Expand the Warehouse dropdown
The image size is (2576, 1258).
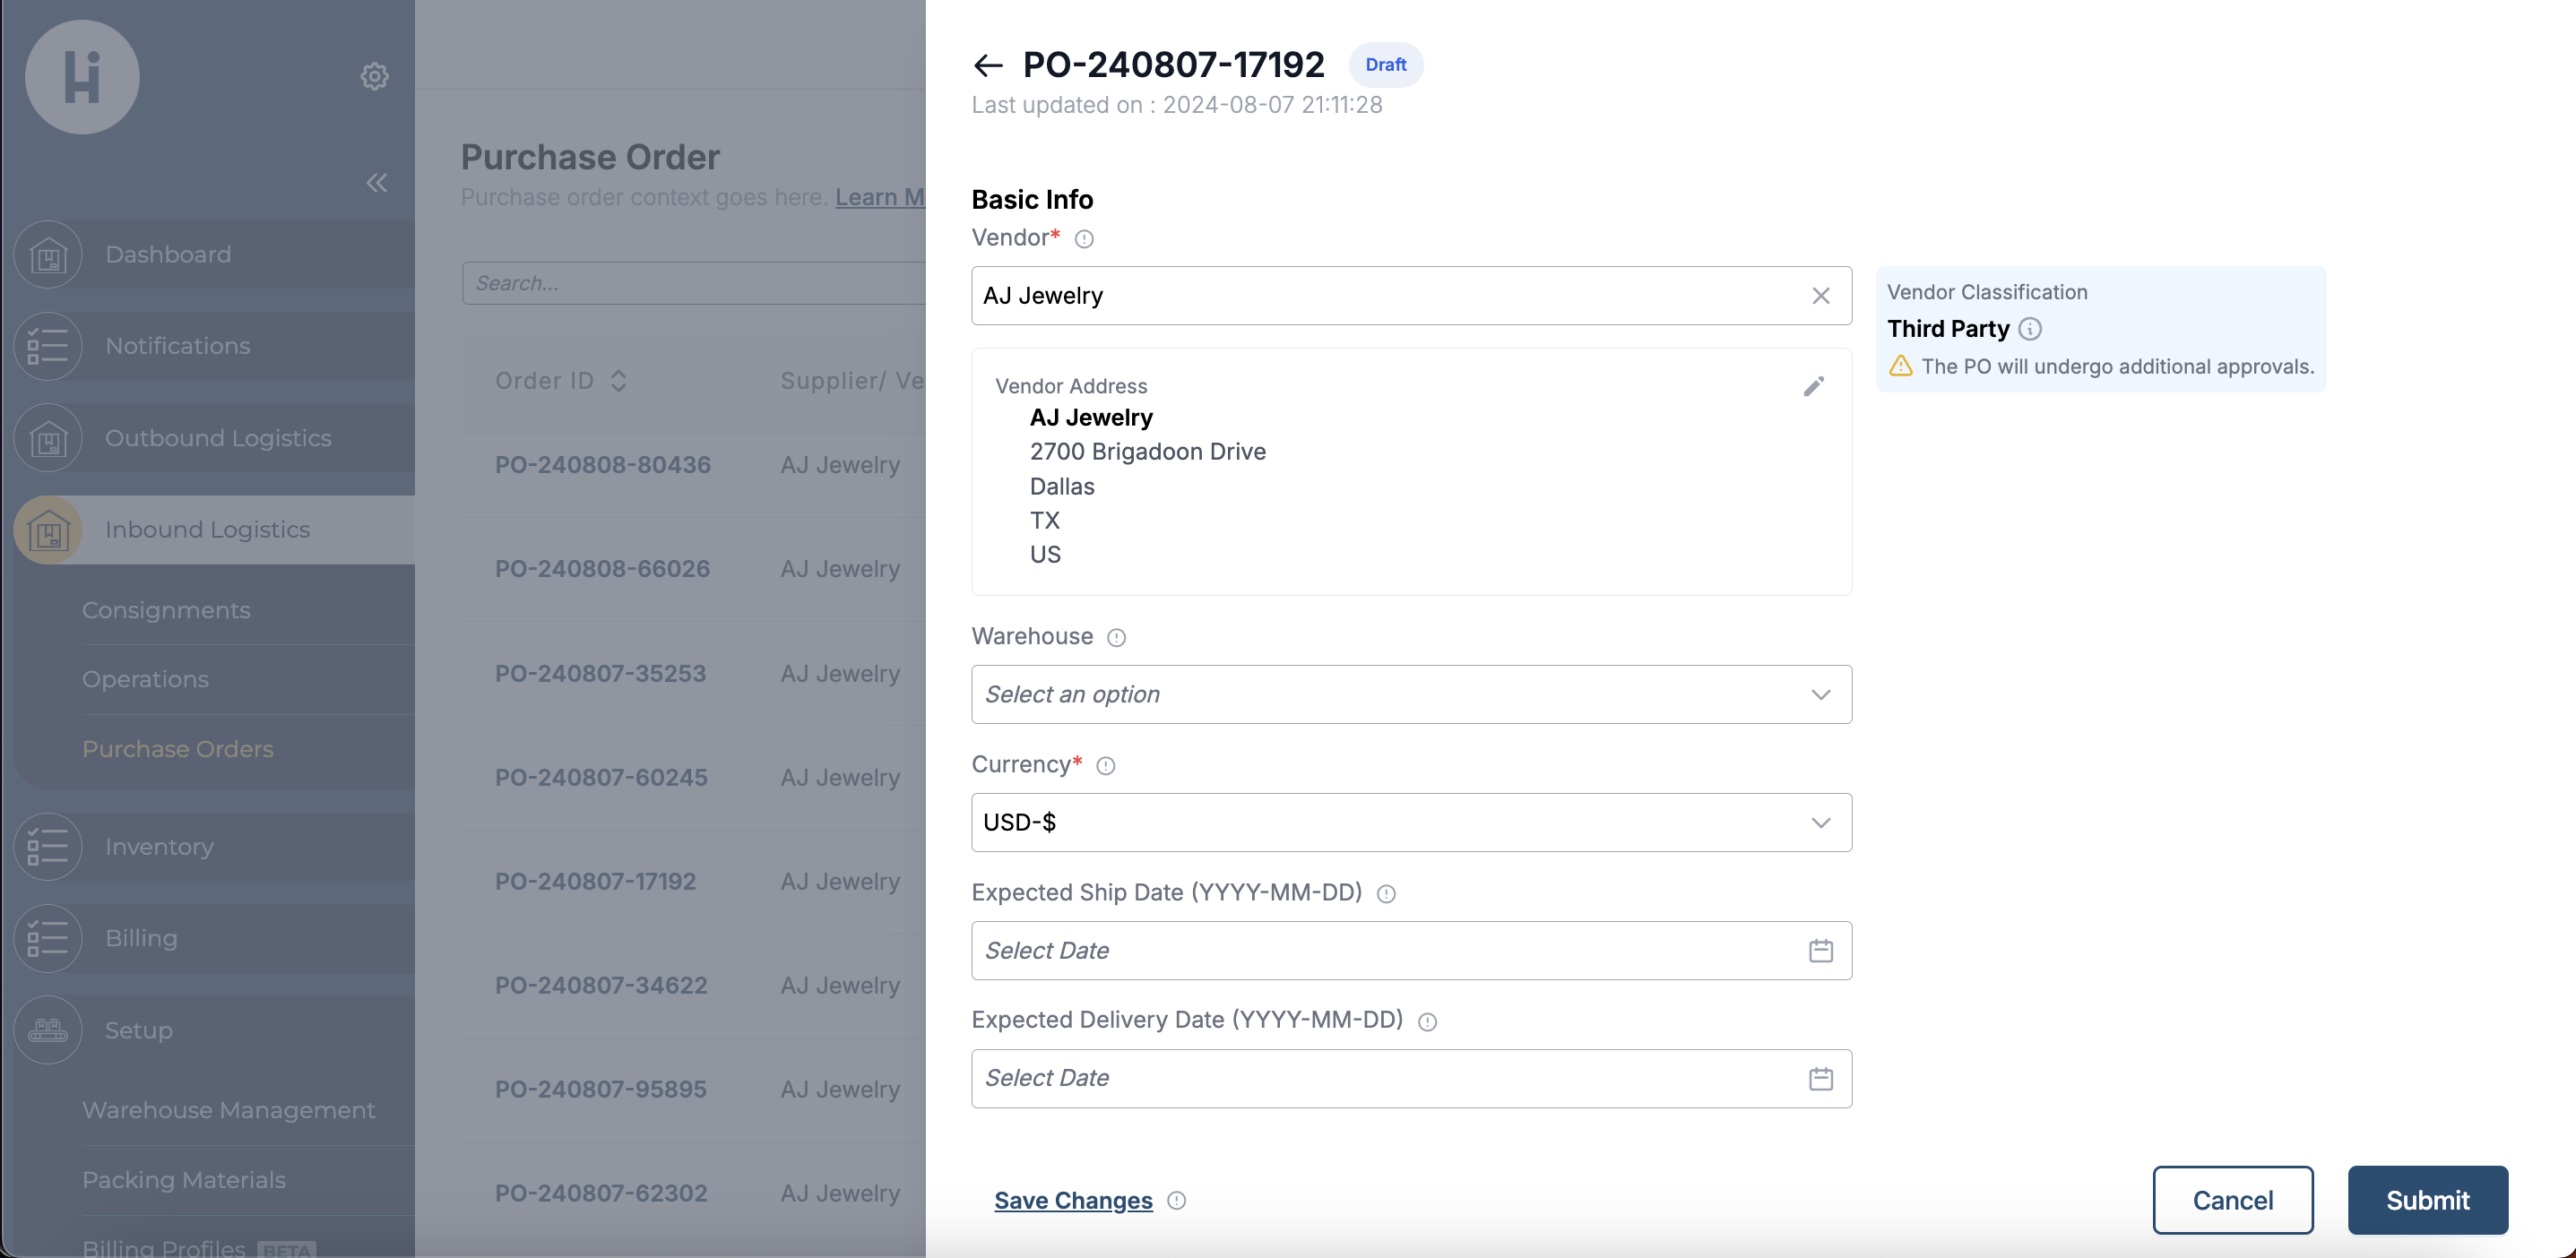1410,695
